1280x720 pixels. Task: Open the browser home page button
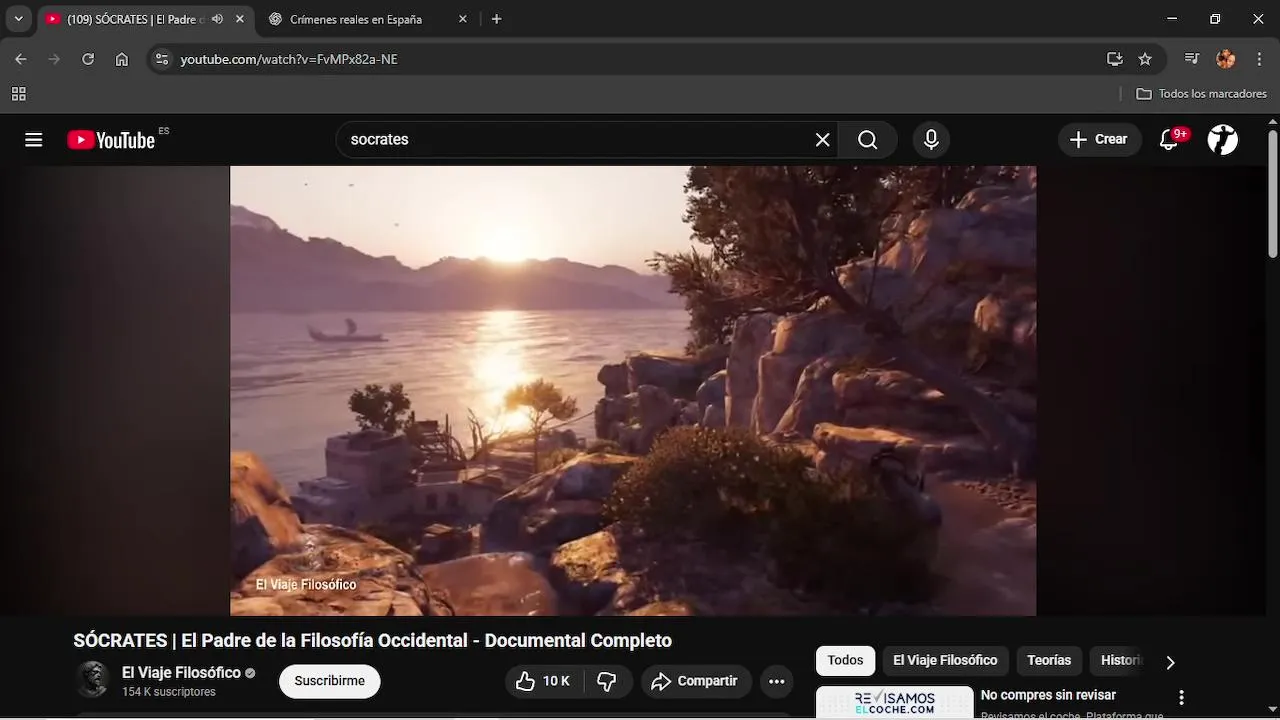(122, 59)
